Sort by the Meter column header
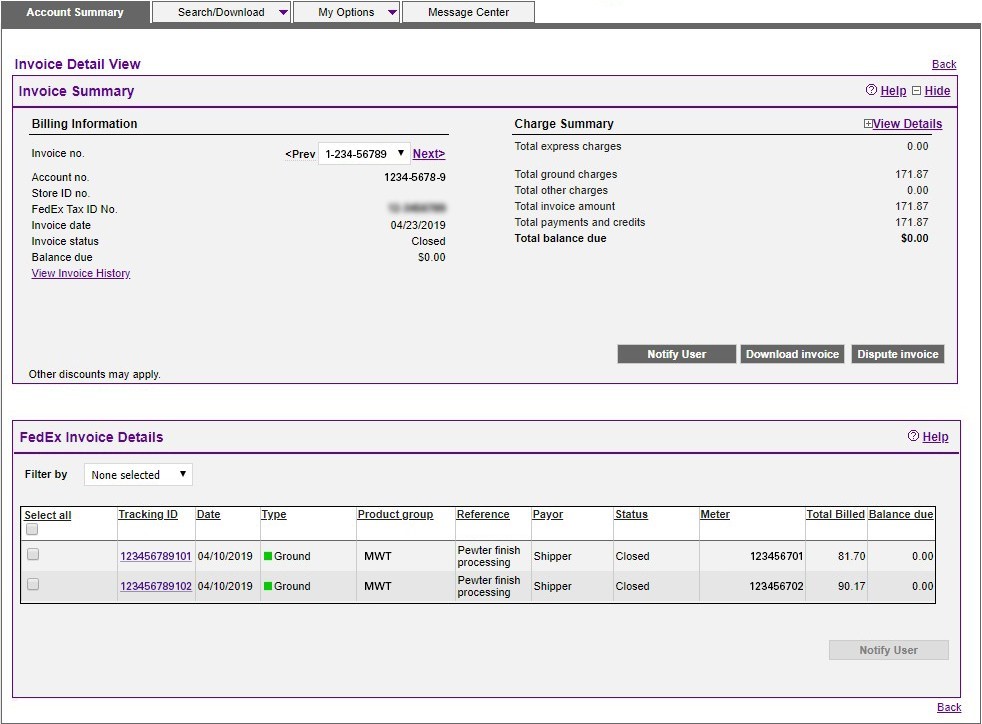Screen dimensions: 982x724 [x=715, y=514]
